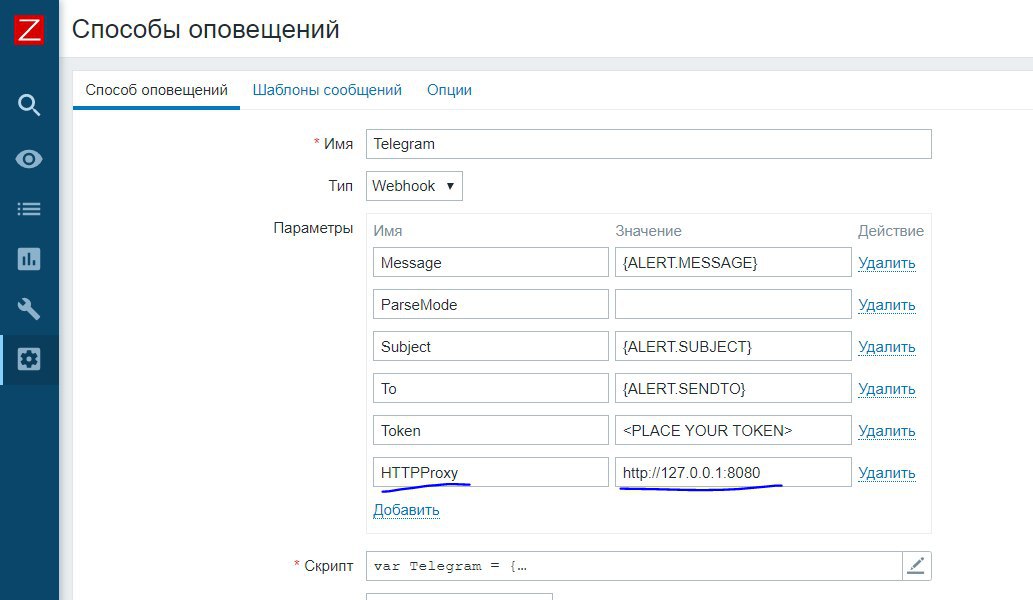This screenshot has width=1033, height=600.
Task: Click the Способы оповещений page title
Action: (x=206, y=30)
